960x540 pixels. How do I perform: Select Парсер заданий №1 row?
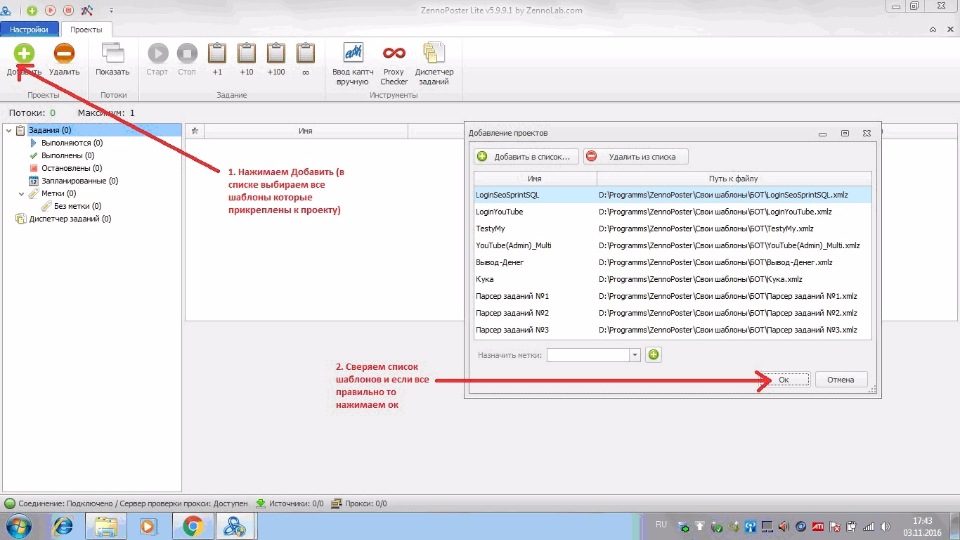pyautogui.click(x=672, y=296)
